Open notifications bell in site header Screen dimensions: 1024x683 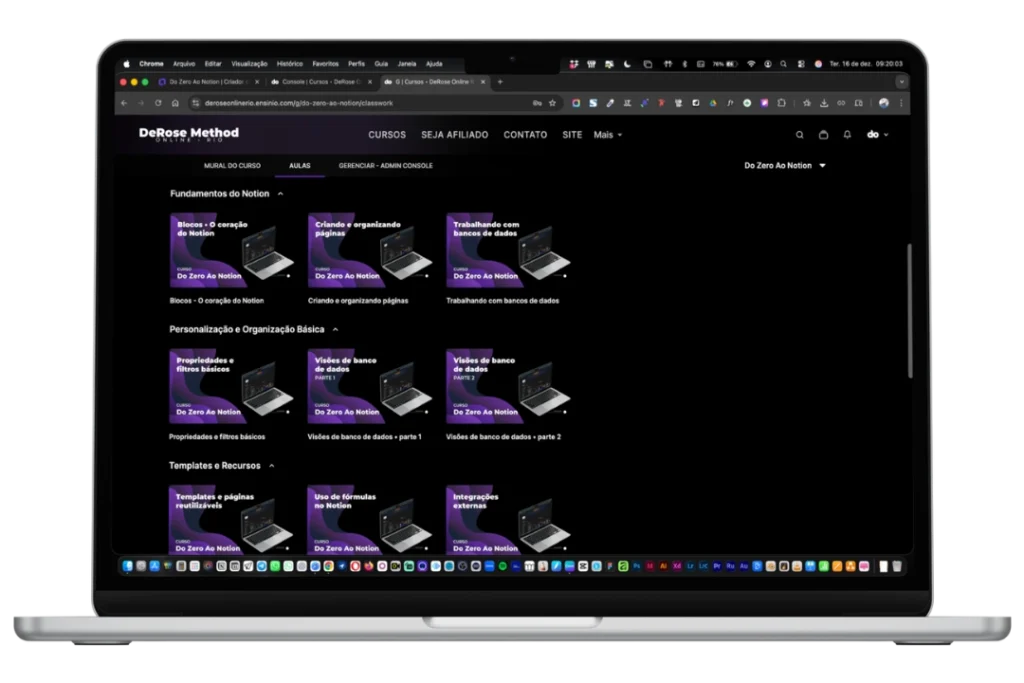(x=847, y=135)
